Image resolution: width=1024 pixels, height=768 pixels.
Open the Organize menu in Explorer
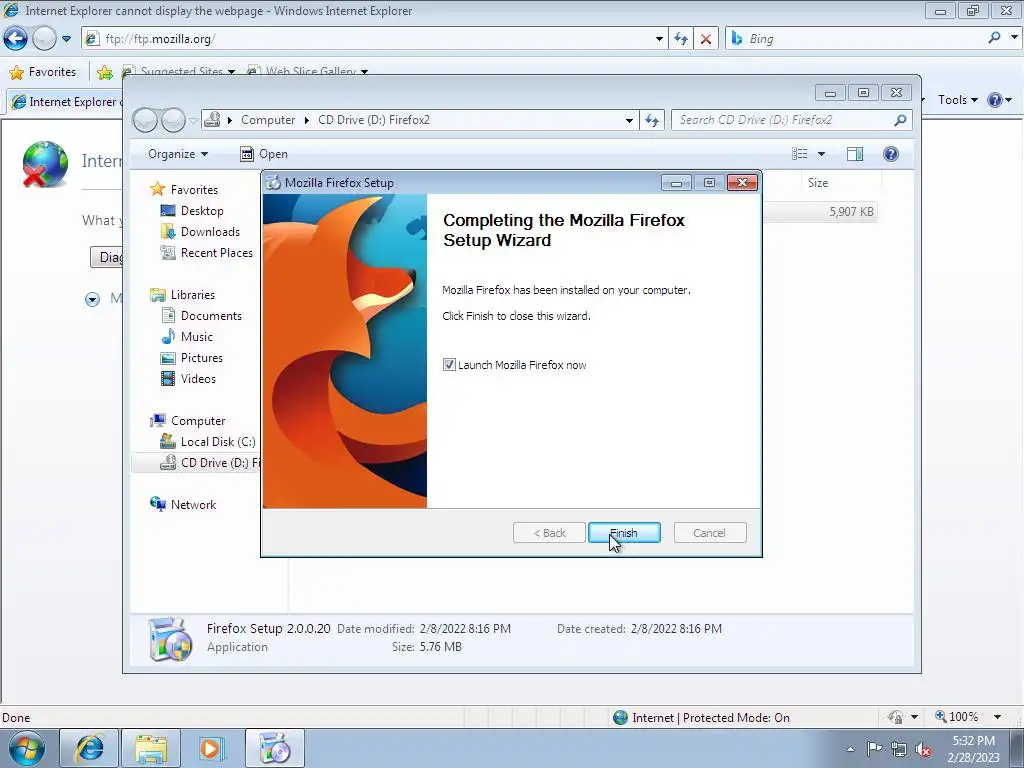point(178,154)
